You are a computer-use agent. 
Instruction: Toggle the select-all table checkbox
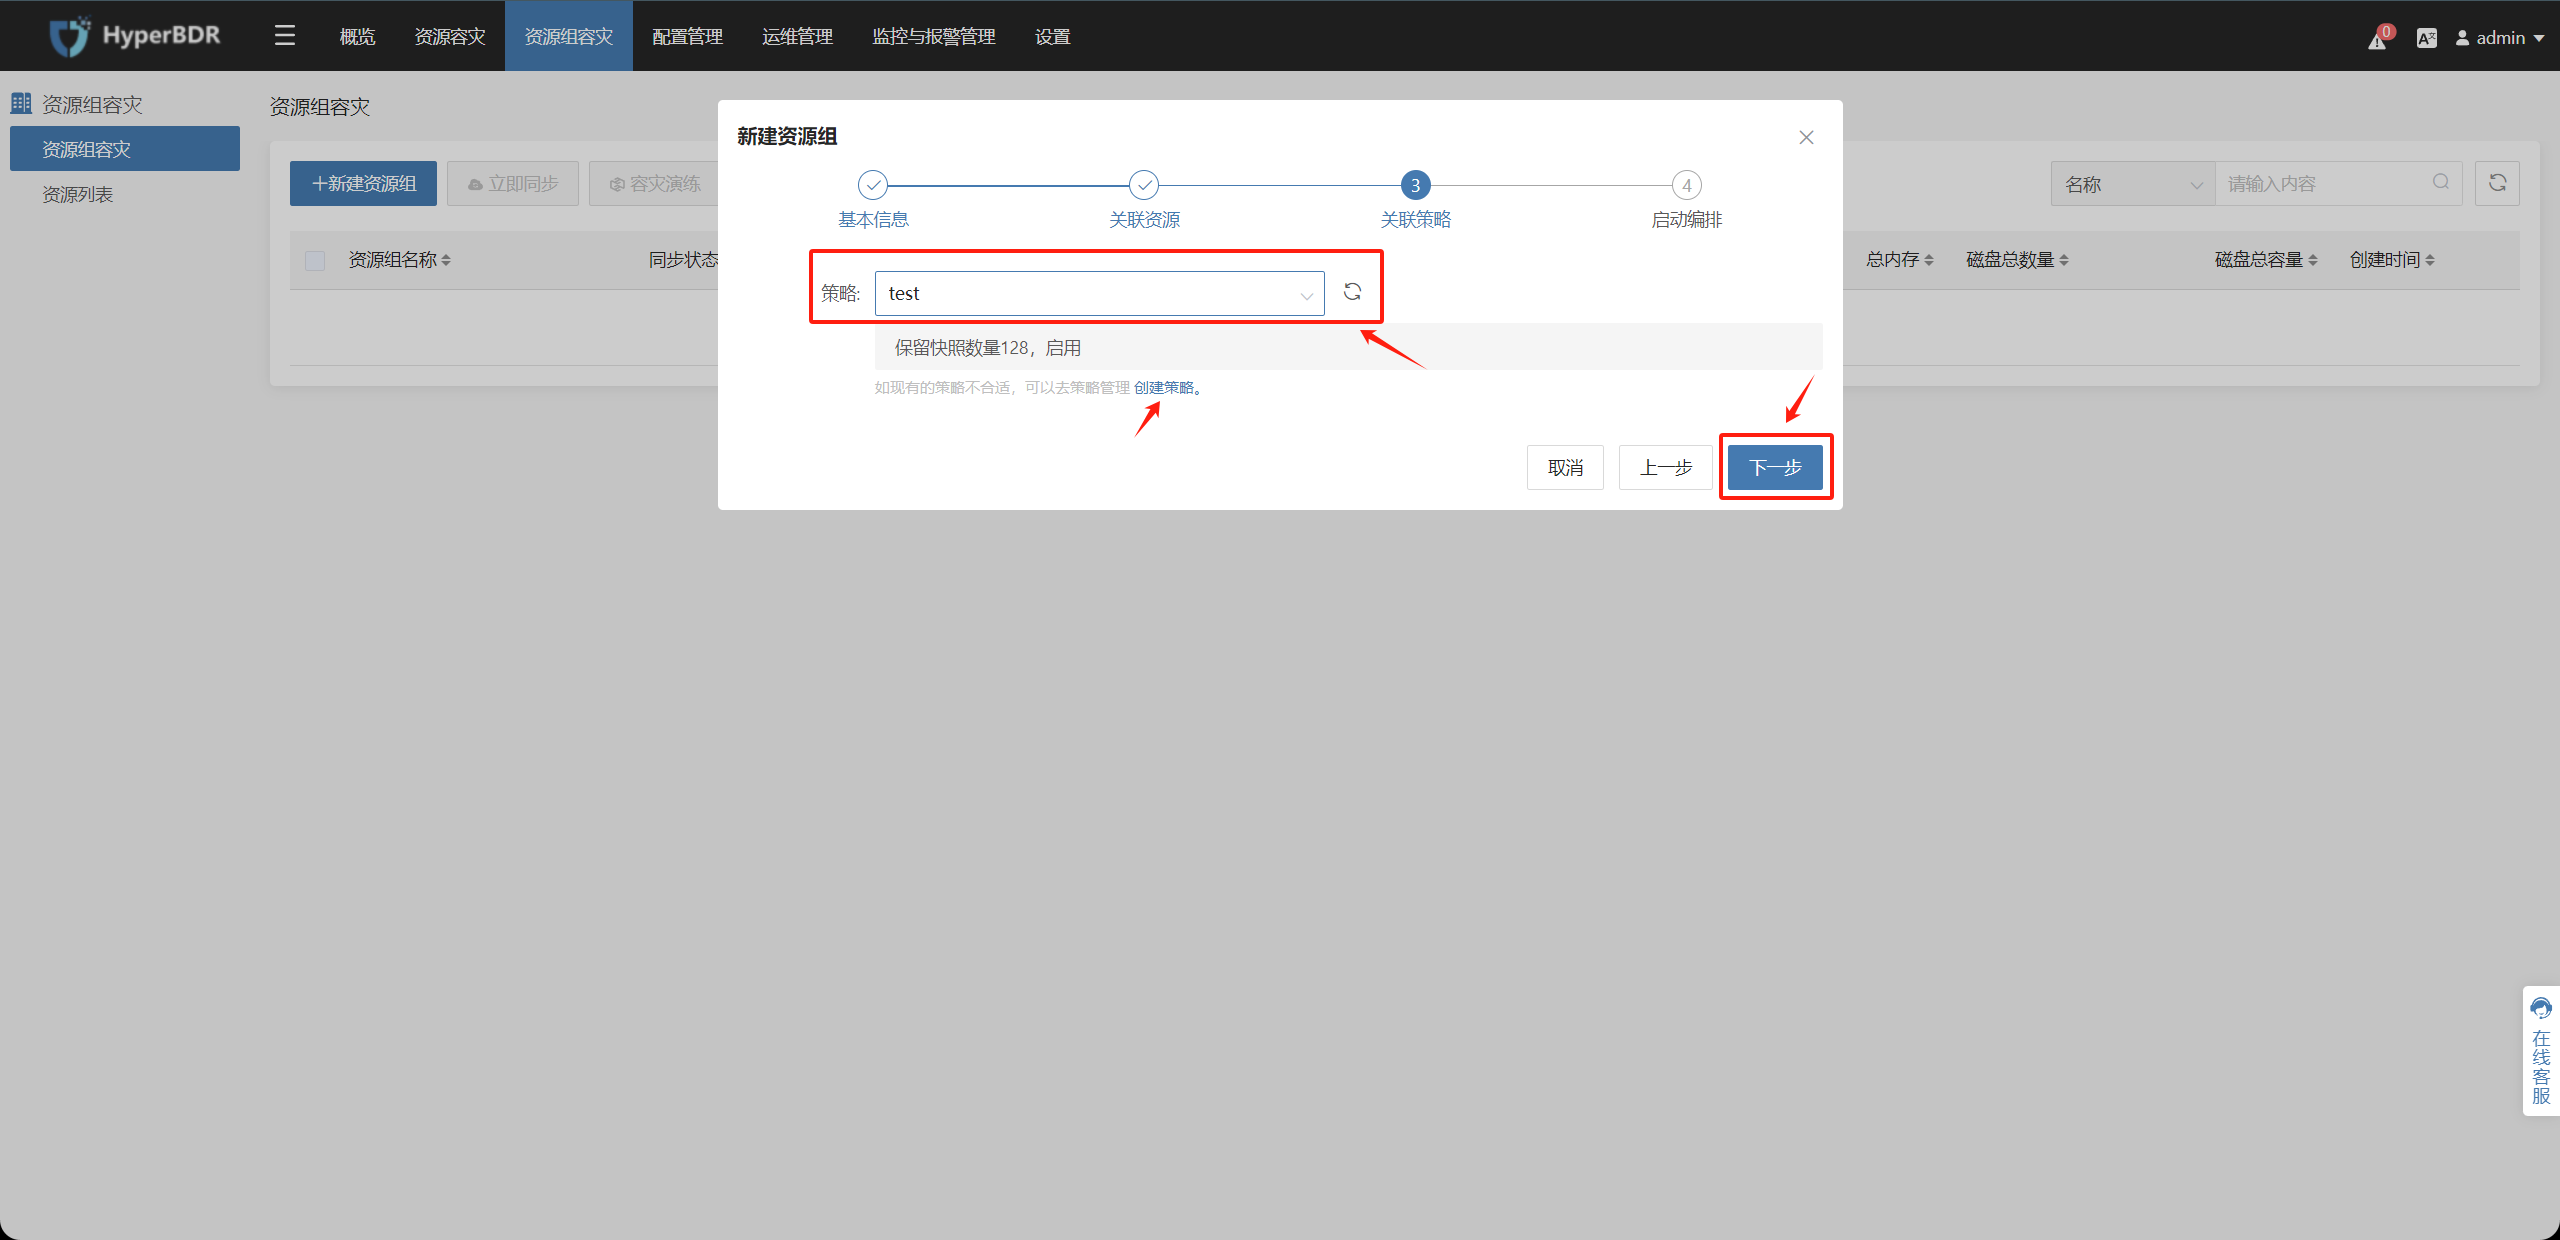click(315, 261)
